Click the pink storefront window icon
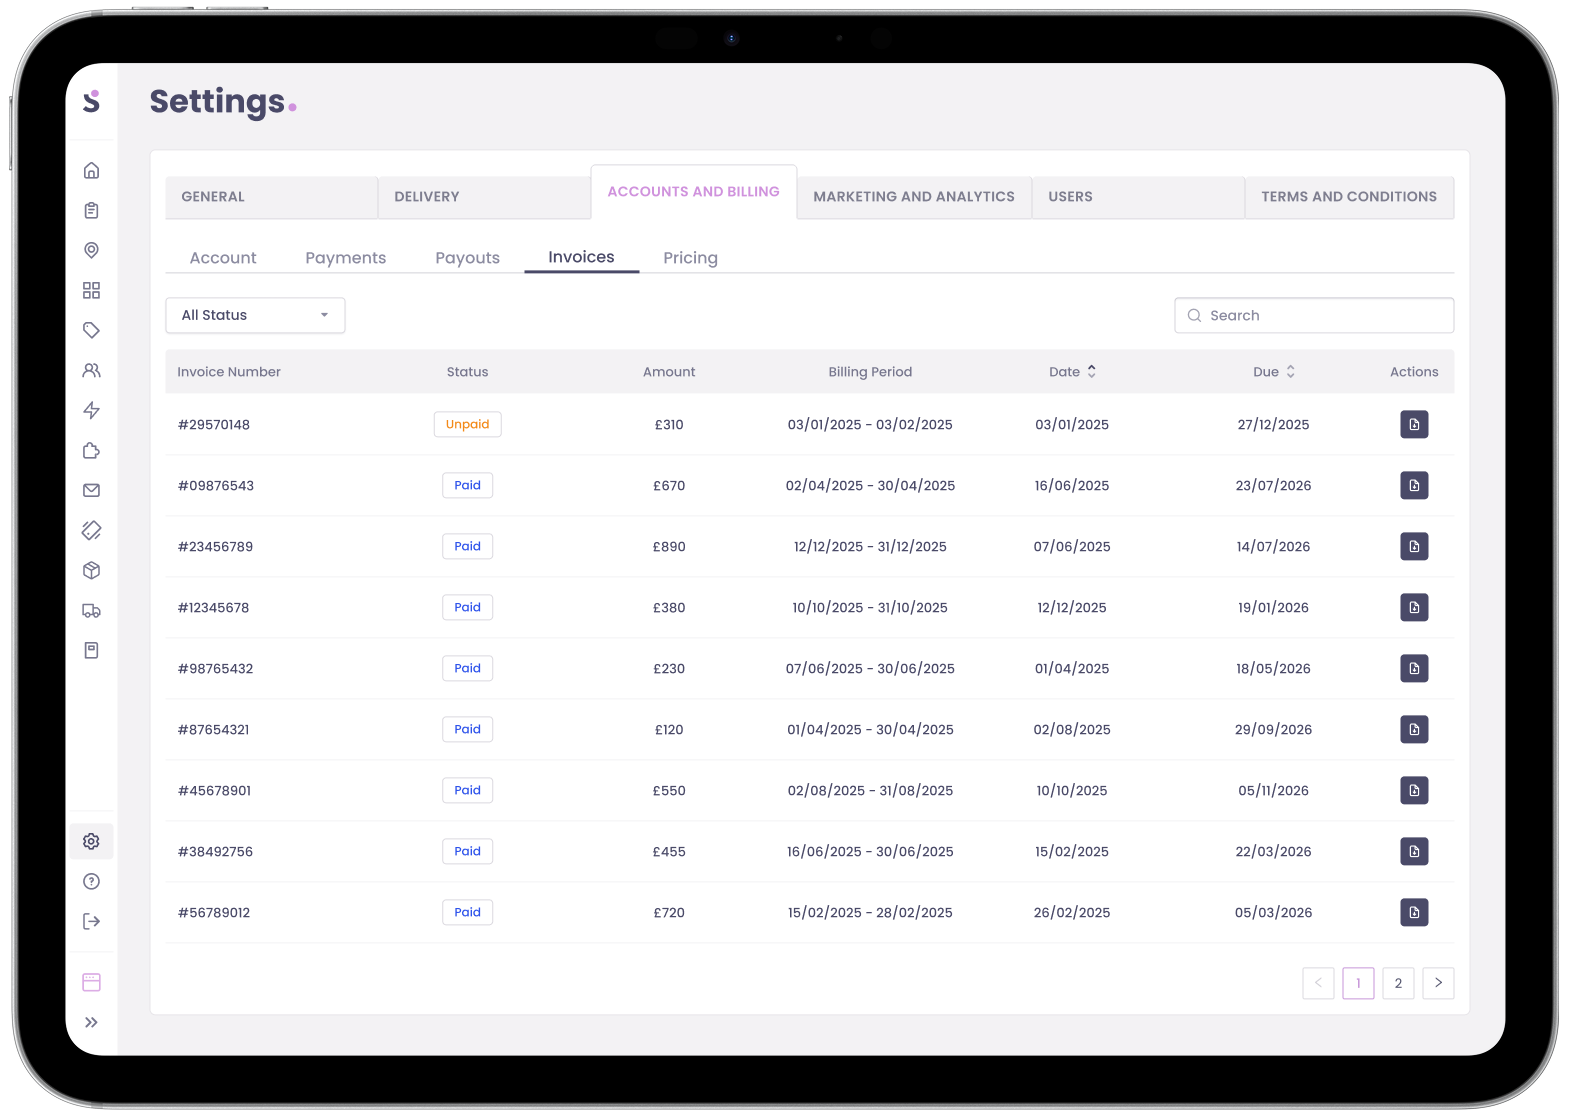This screenshot has height=1119, width=1571. click(91, 982)
